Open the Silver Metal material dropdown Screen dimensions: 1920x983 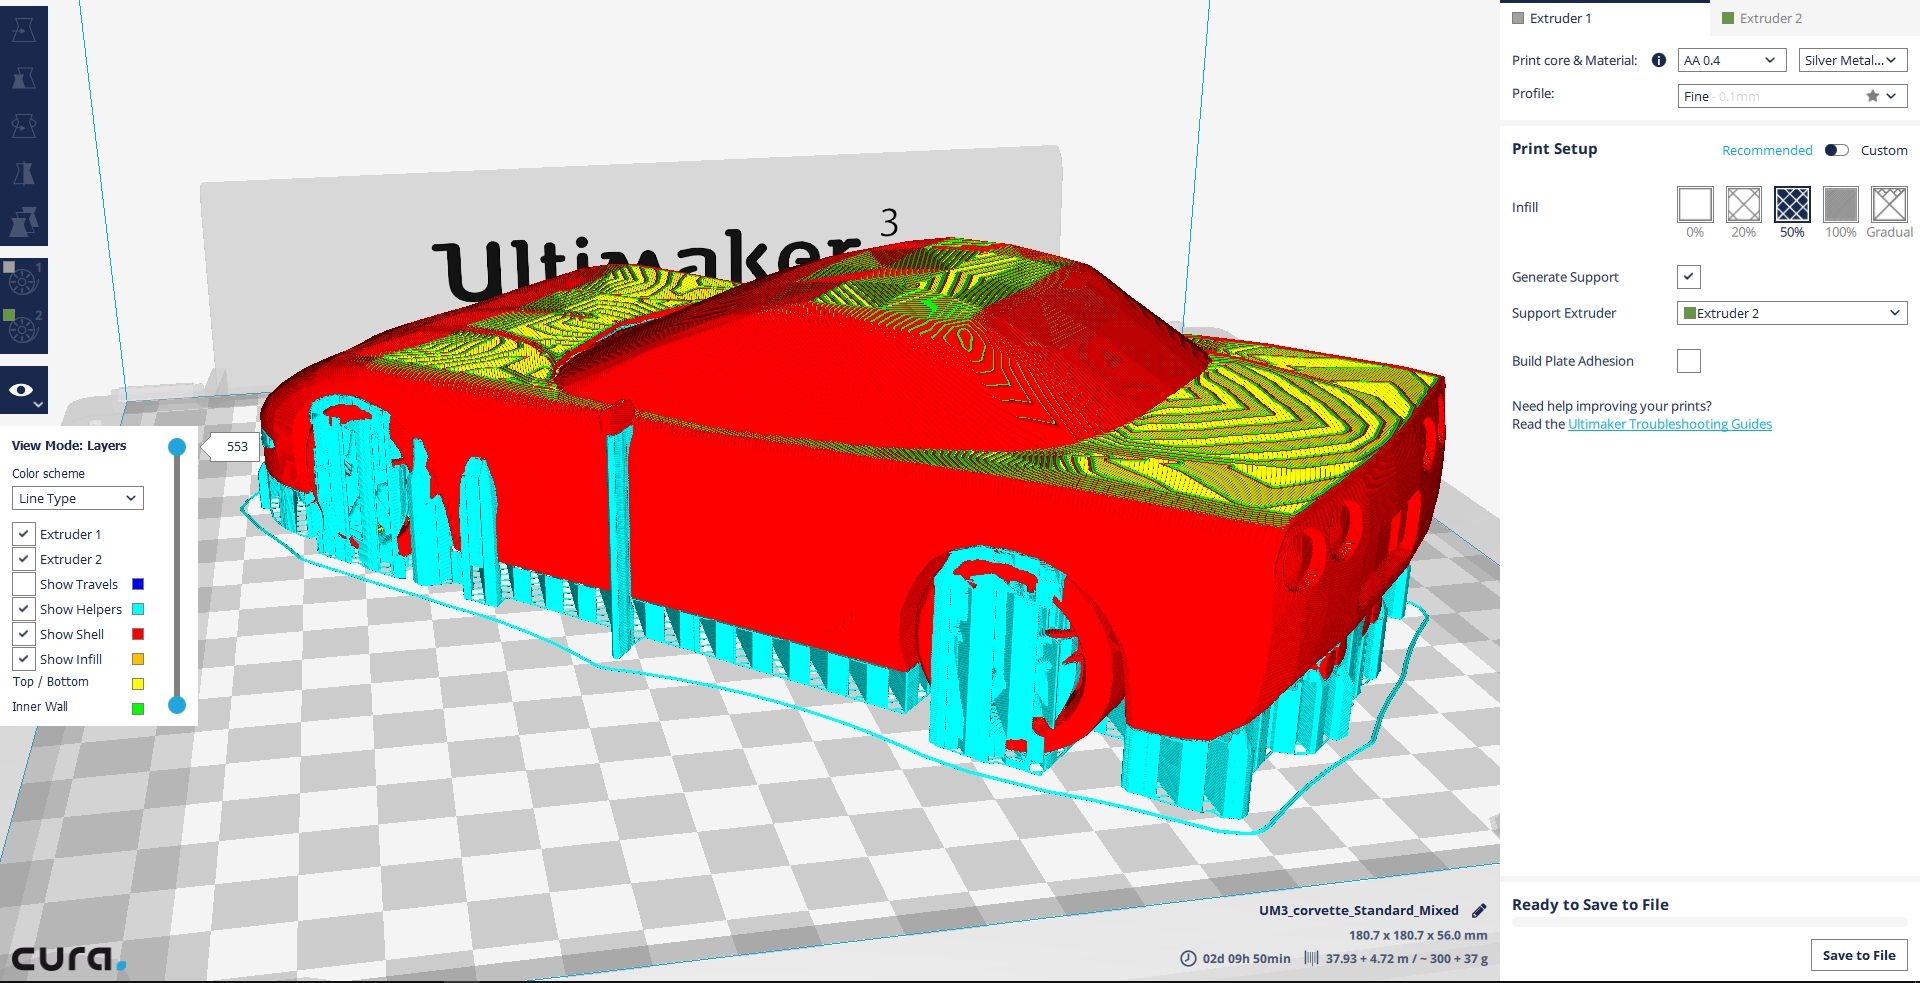click(x=1853, y=60)
